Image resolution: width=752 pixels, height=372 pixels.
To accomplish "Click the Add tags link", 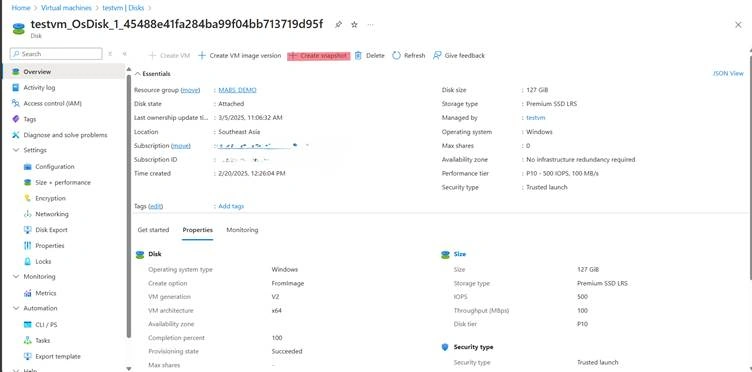I will pos(231,206).
